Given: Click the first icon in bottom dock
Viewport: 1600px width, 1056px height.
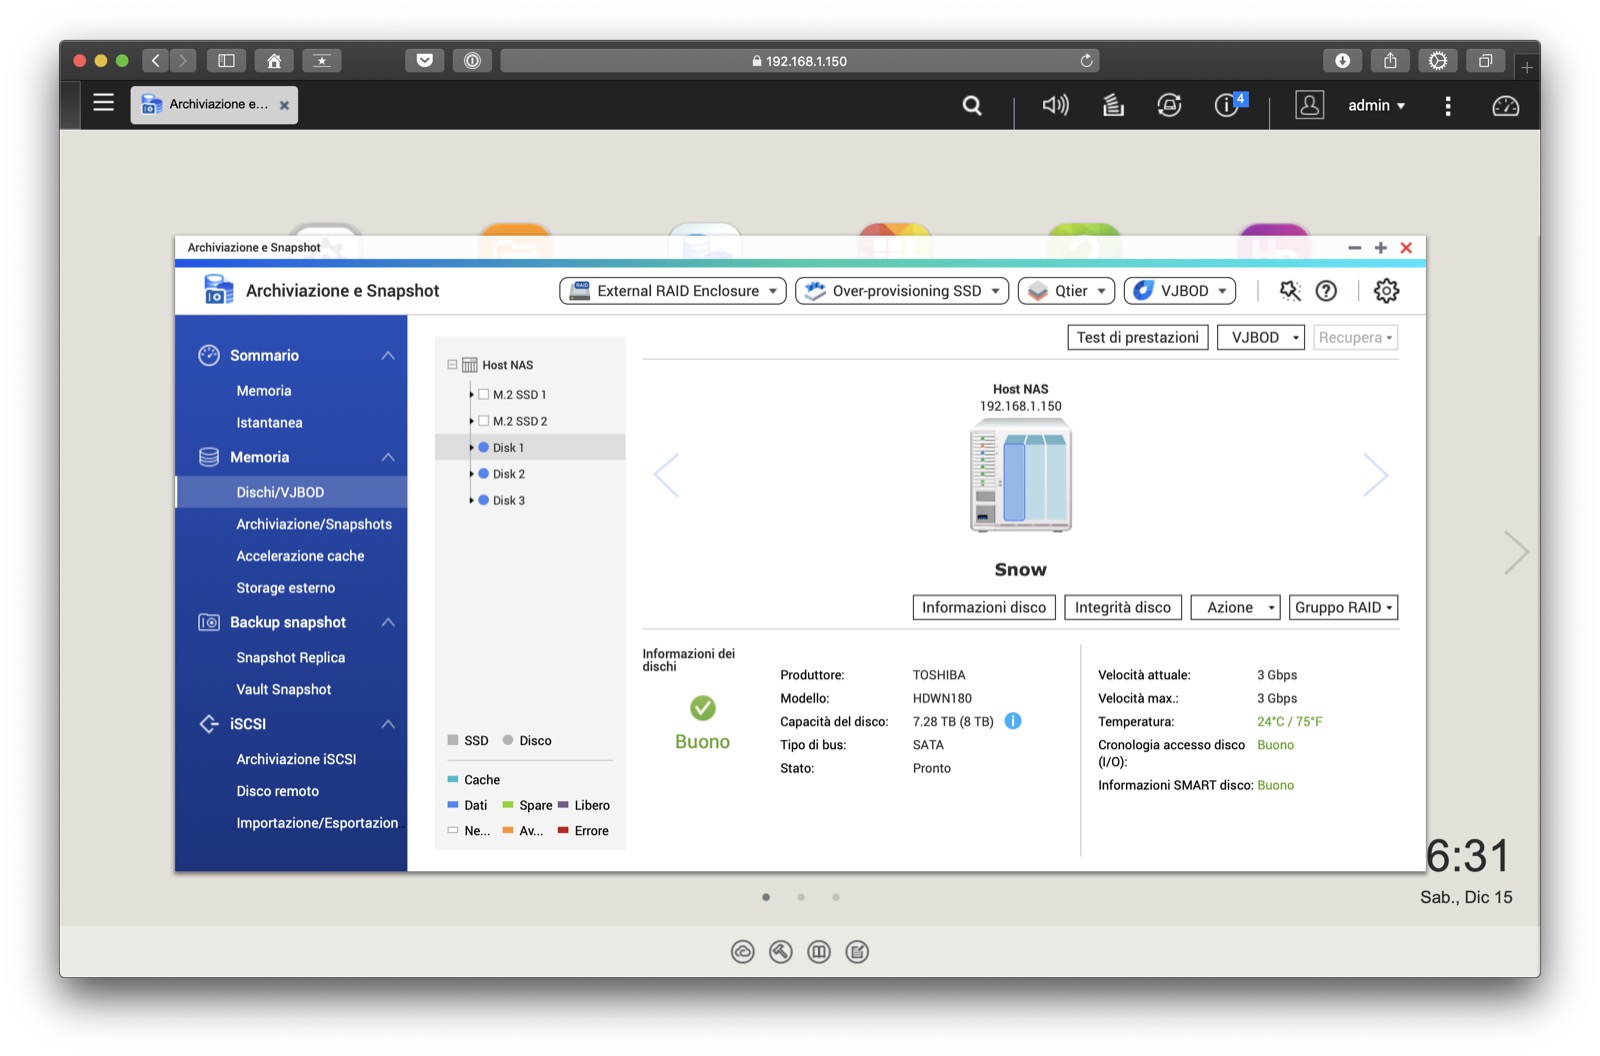Looking at the screenshot, I should [x=742, y=952].
